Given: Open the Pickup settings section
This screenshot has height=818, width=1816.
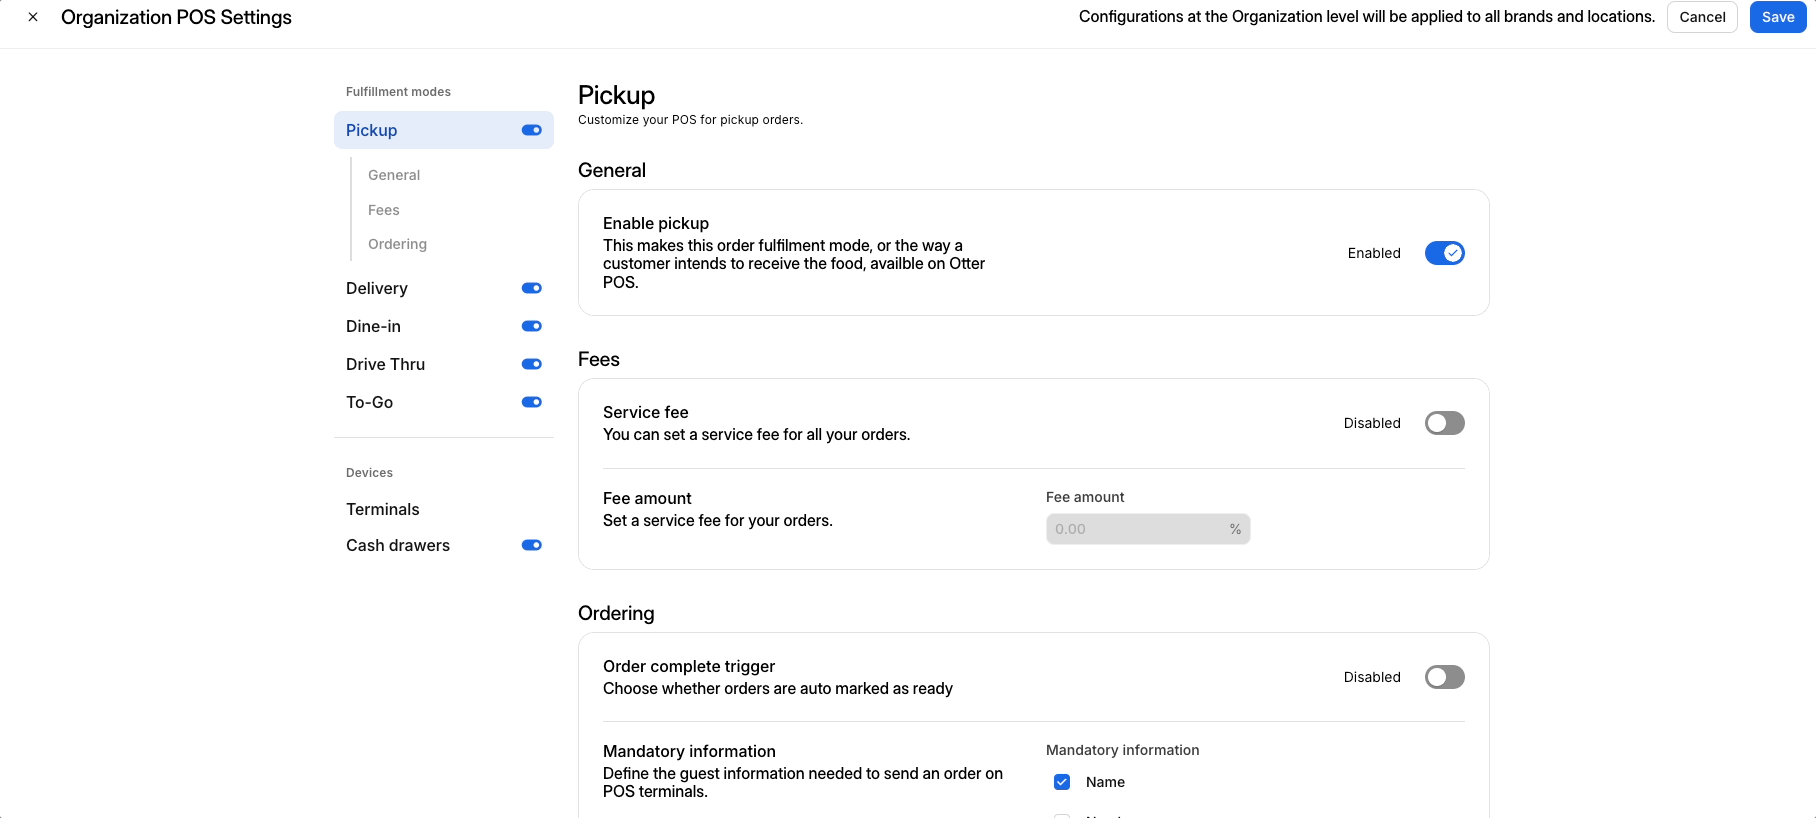Looking at the screenshot, I should tap(372, 130).
